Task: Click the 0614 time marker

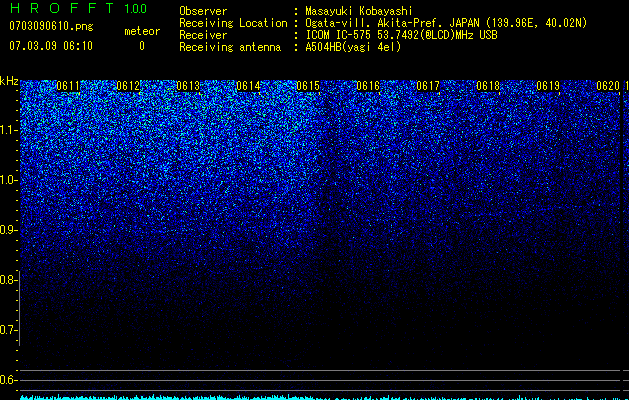Action: coord(248,86)
